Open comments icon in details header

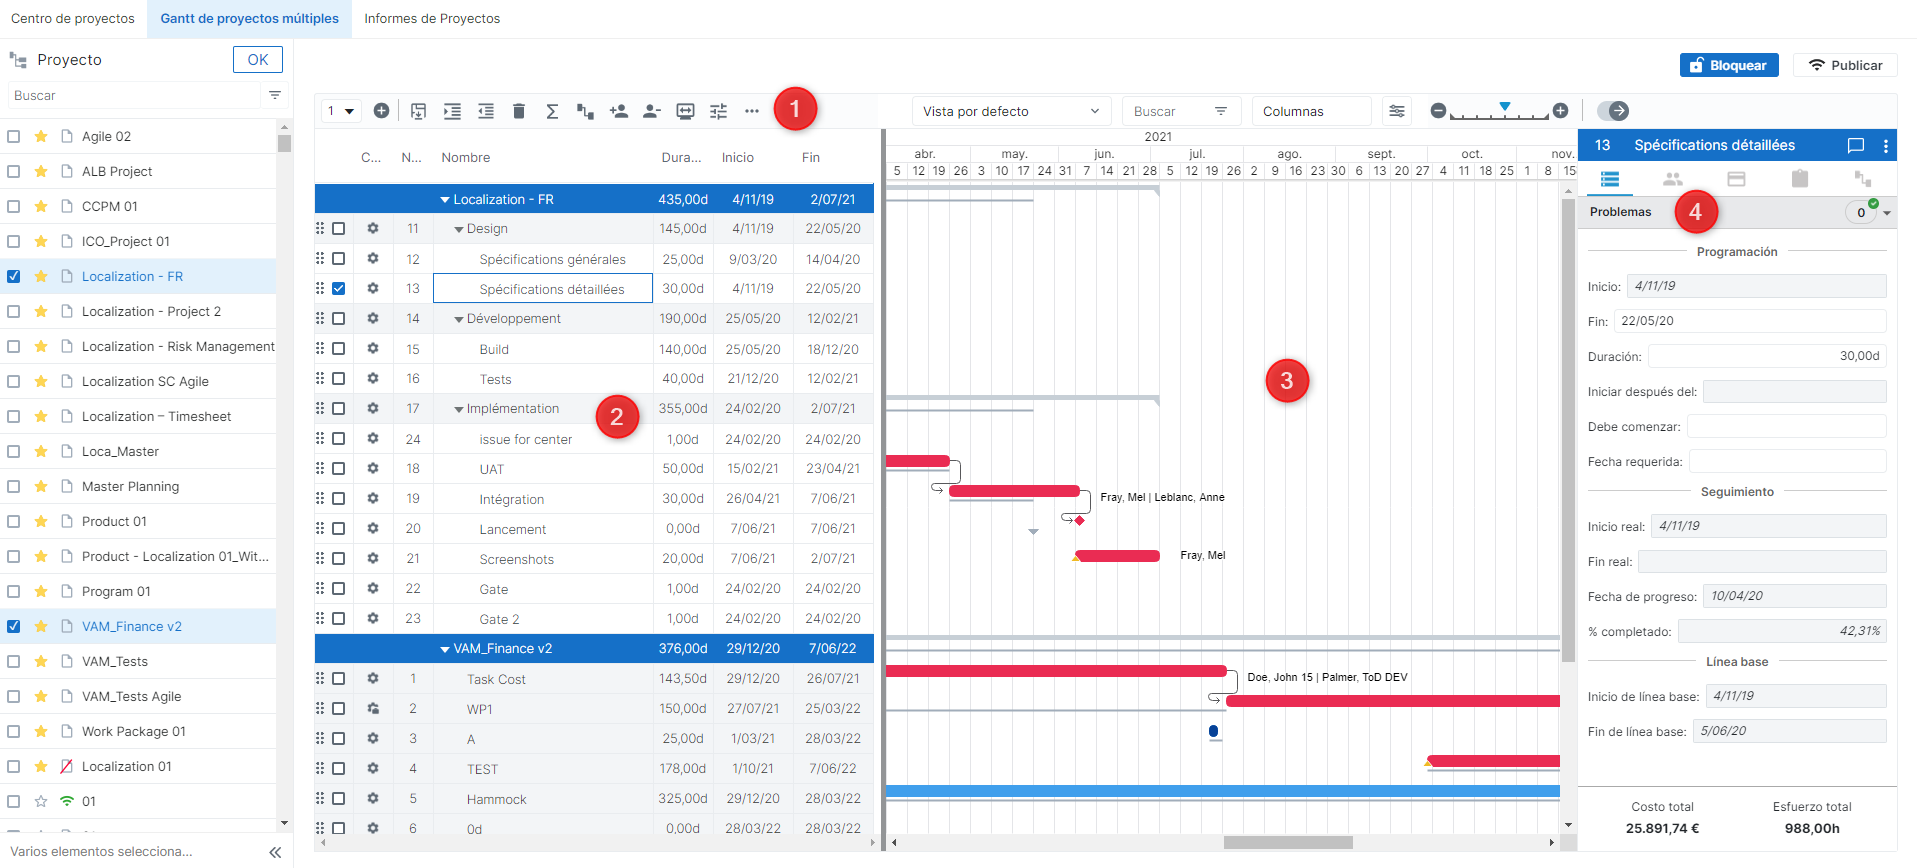pos(1855,146)
